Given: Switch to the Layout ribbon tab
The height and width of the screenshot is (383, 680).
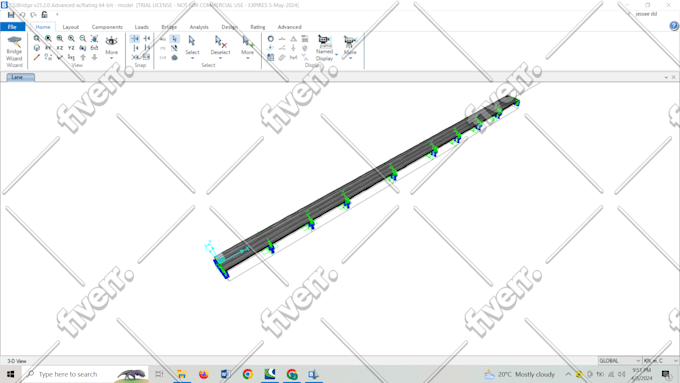Looking at the screenshot, I should (x=71, y=27).
